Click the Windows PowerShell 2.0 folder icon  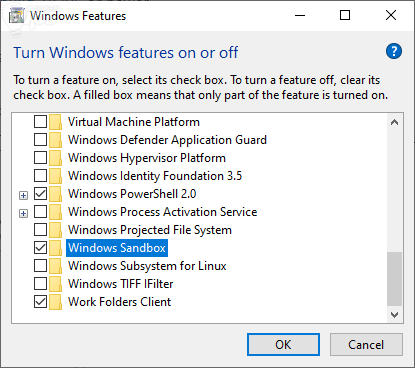pos(55,194)
